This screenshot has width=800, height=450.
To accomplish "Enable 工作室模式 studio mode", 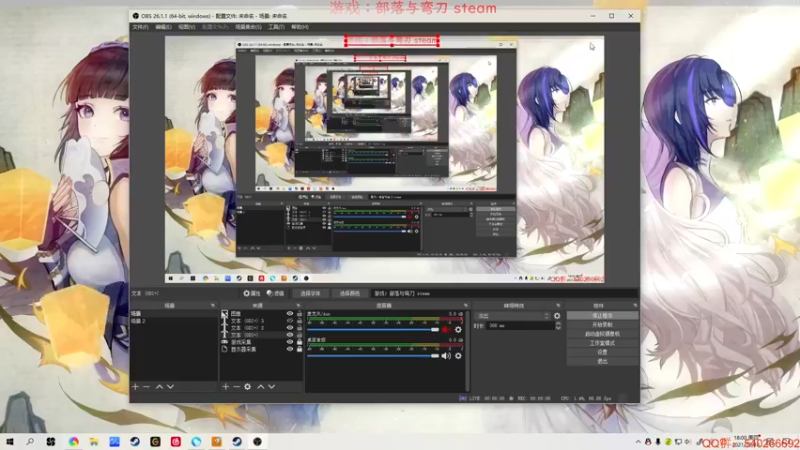I will (x=602, y=343).
